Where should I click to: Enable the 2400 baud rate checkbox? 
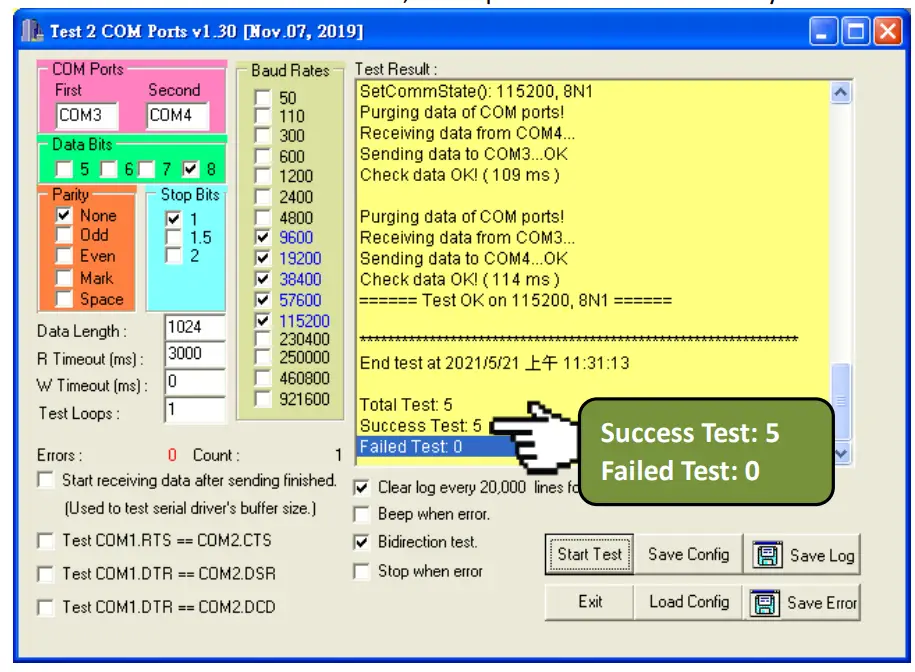[263, 197]
